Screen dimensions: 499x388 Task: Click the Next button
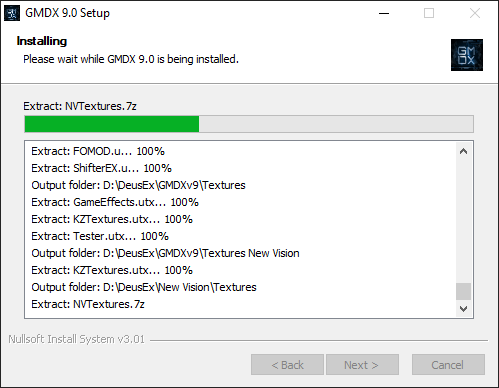click(362, 365)
